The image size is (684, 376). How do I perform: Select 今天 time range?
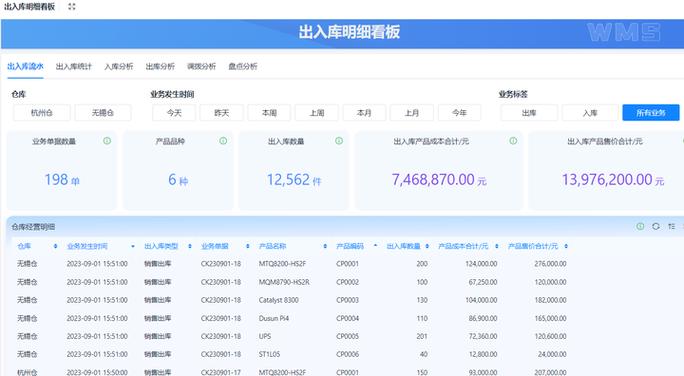pos(174,113)
